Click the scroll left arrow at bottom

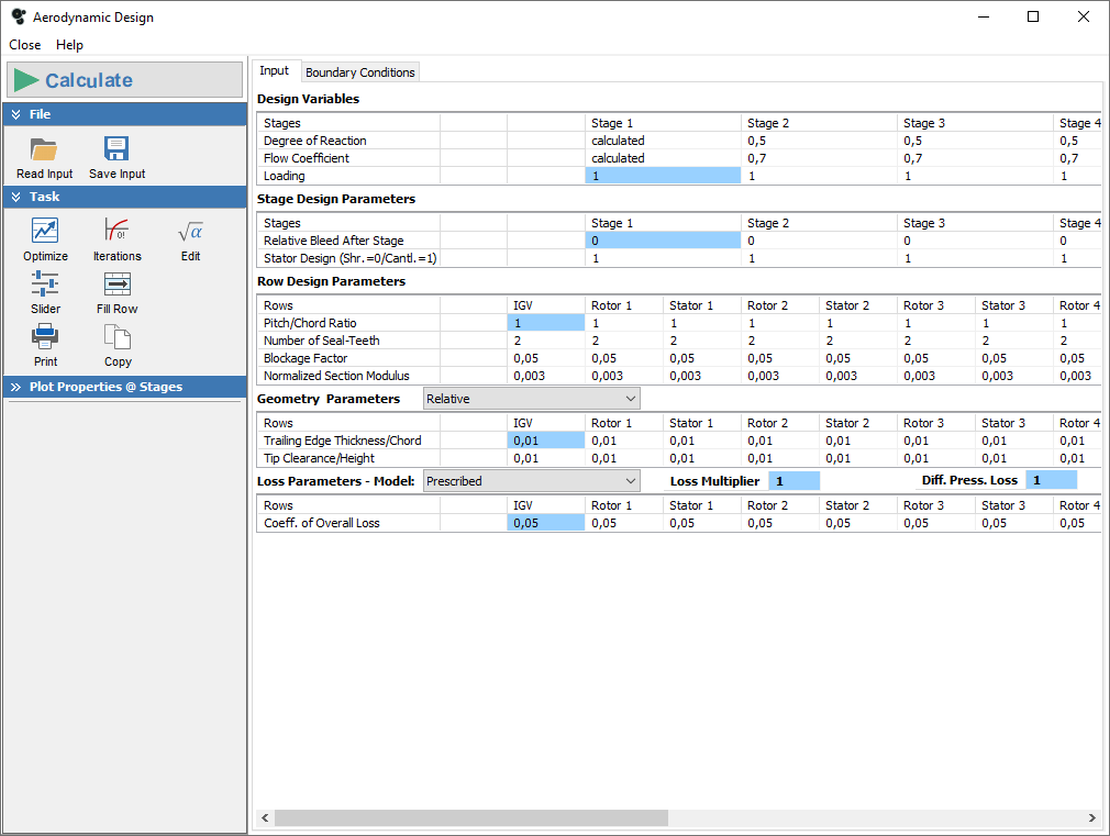click(265, 818)
